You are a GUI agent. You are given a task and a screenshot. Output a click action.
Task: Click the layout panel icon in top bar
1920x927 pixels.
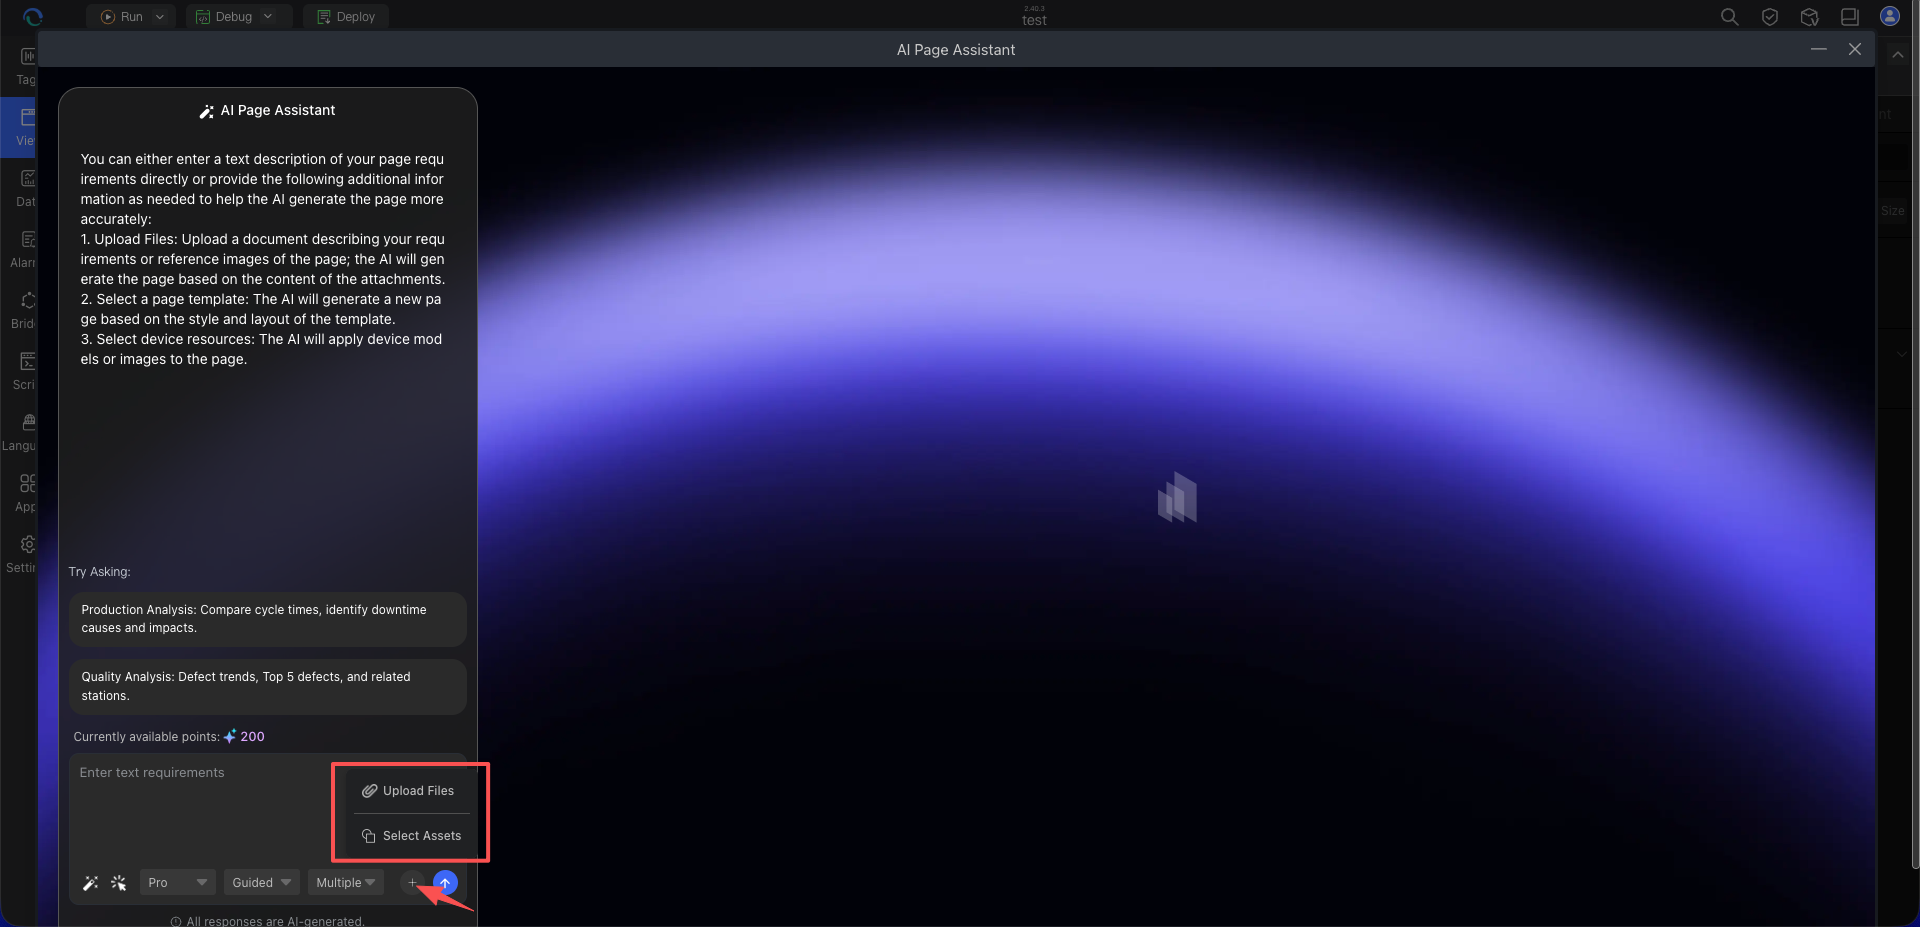coord(1850,17)
